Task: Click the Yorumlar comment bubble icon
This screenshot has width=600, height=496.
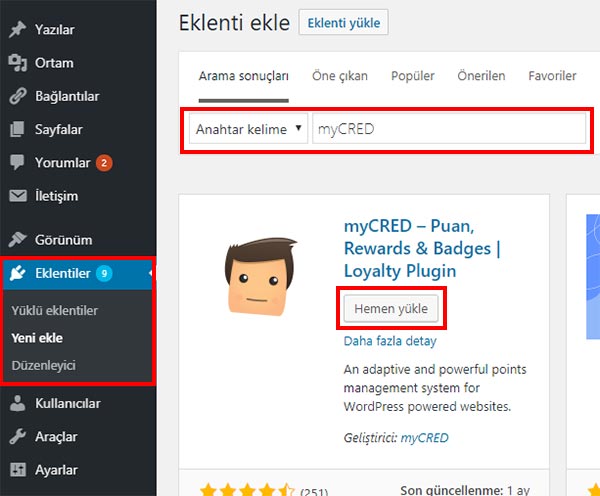Action: point(17,163)
